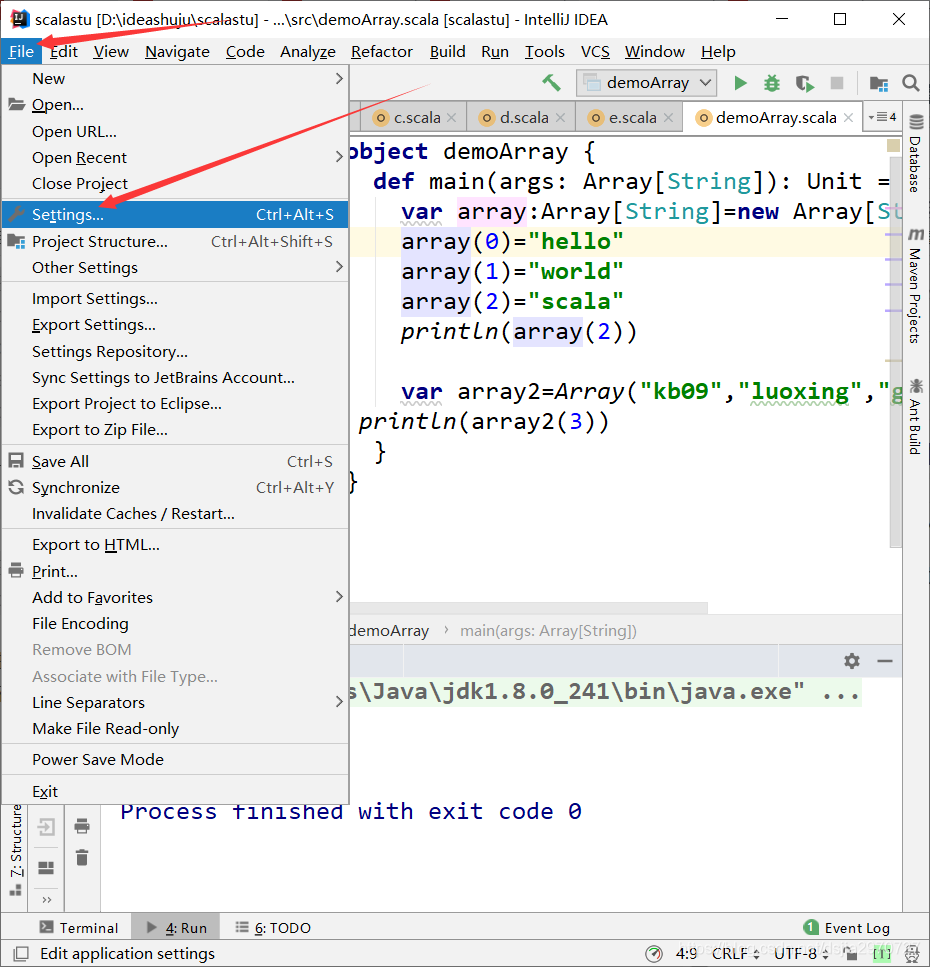The width and height of the screenshot is (930, 967).
Task: Click the editor horizontal scrollbar
Action: click(x=529, y=607)
